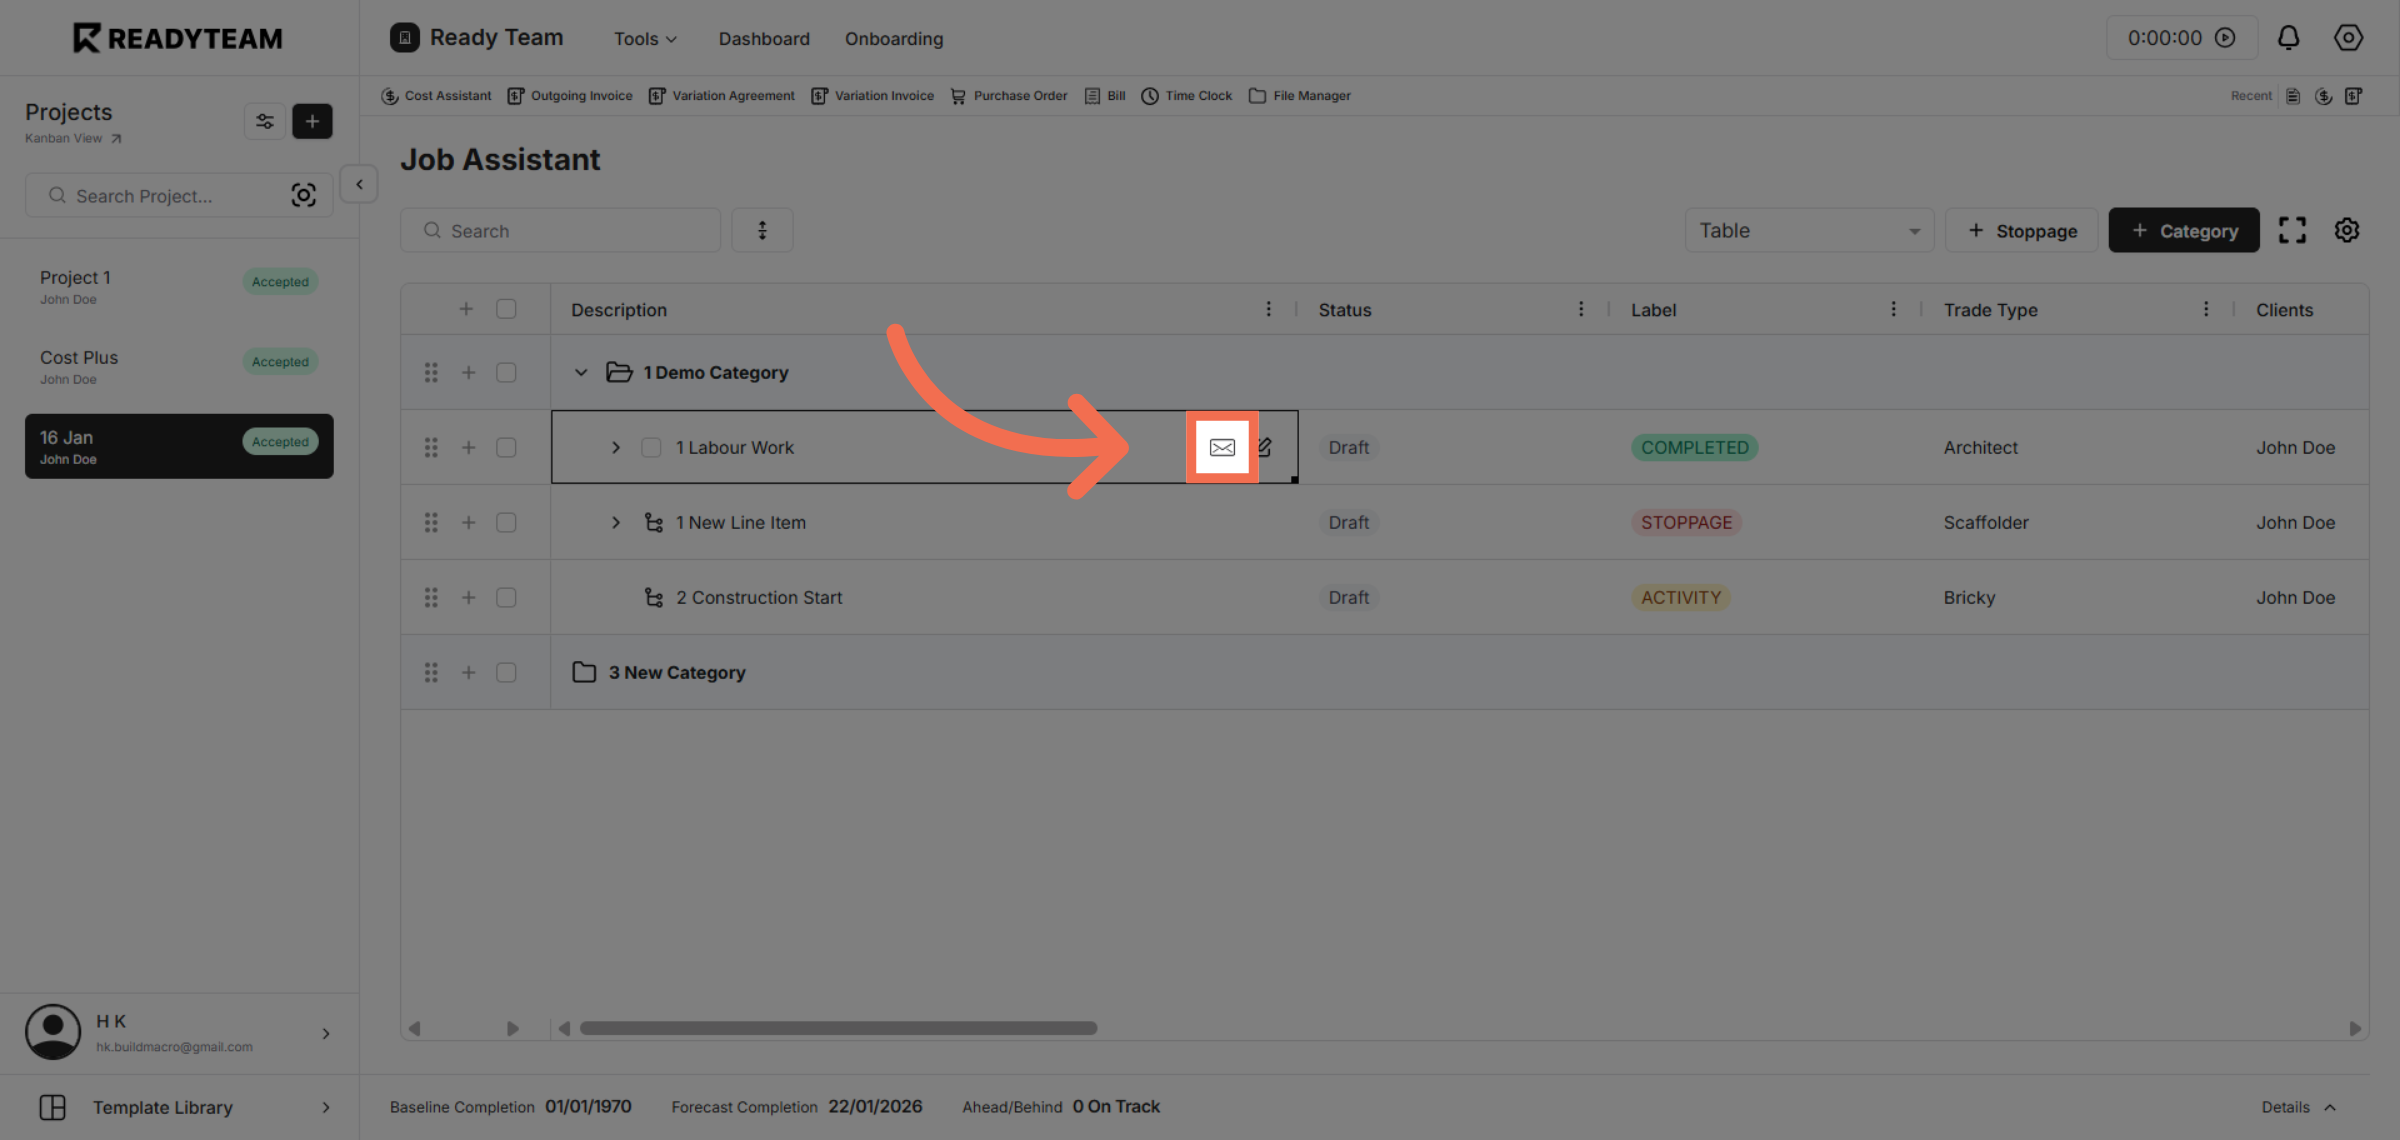Open the notifications bell
Viewport: 2400px width, 1140px height.
pyautogui.click(x=2288, y=38)
